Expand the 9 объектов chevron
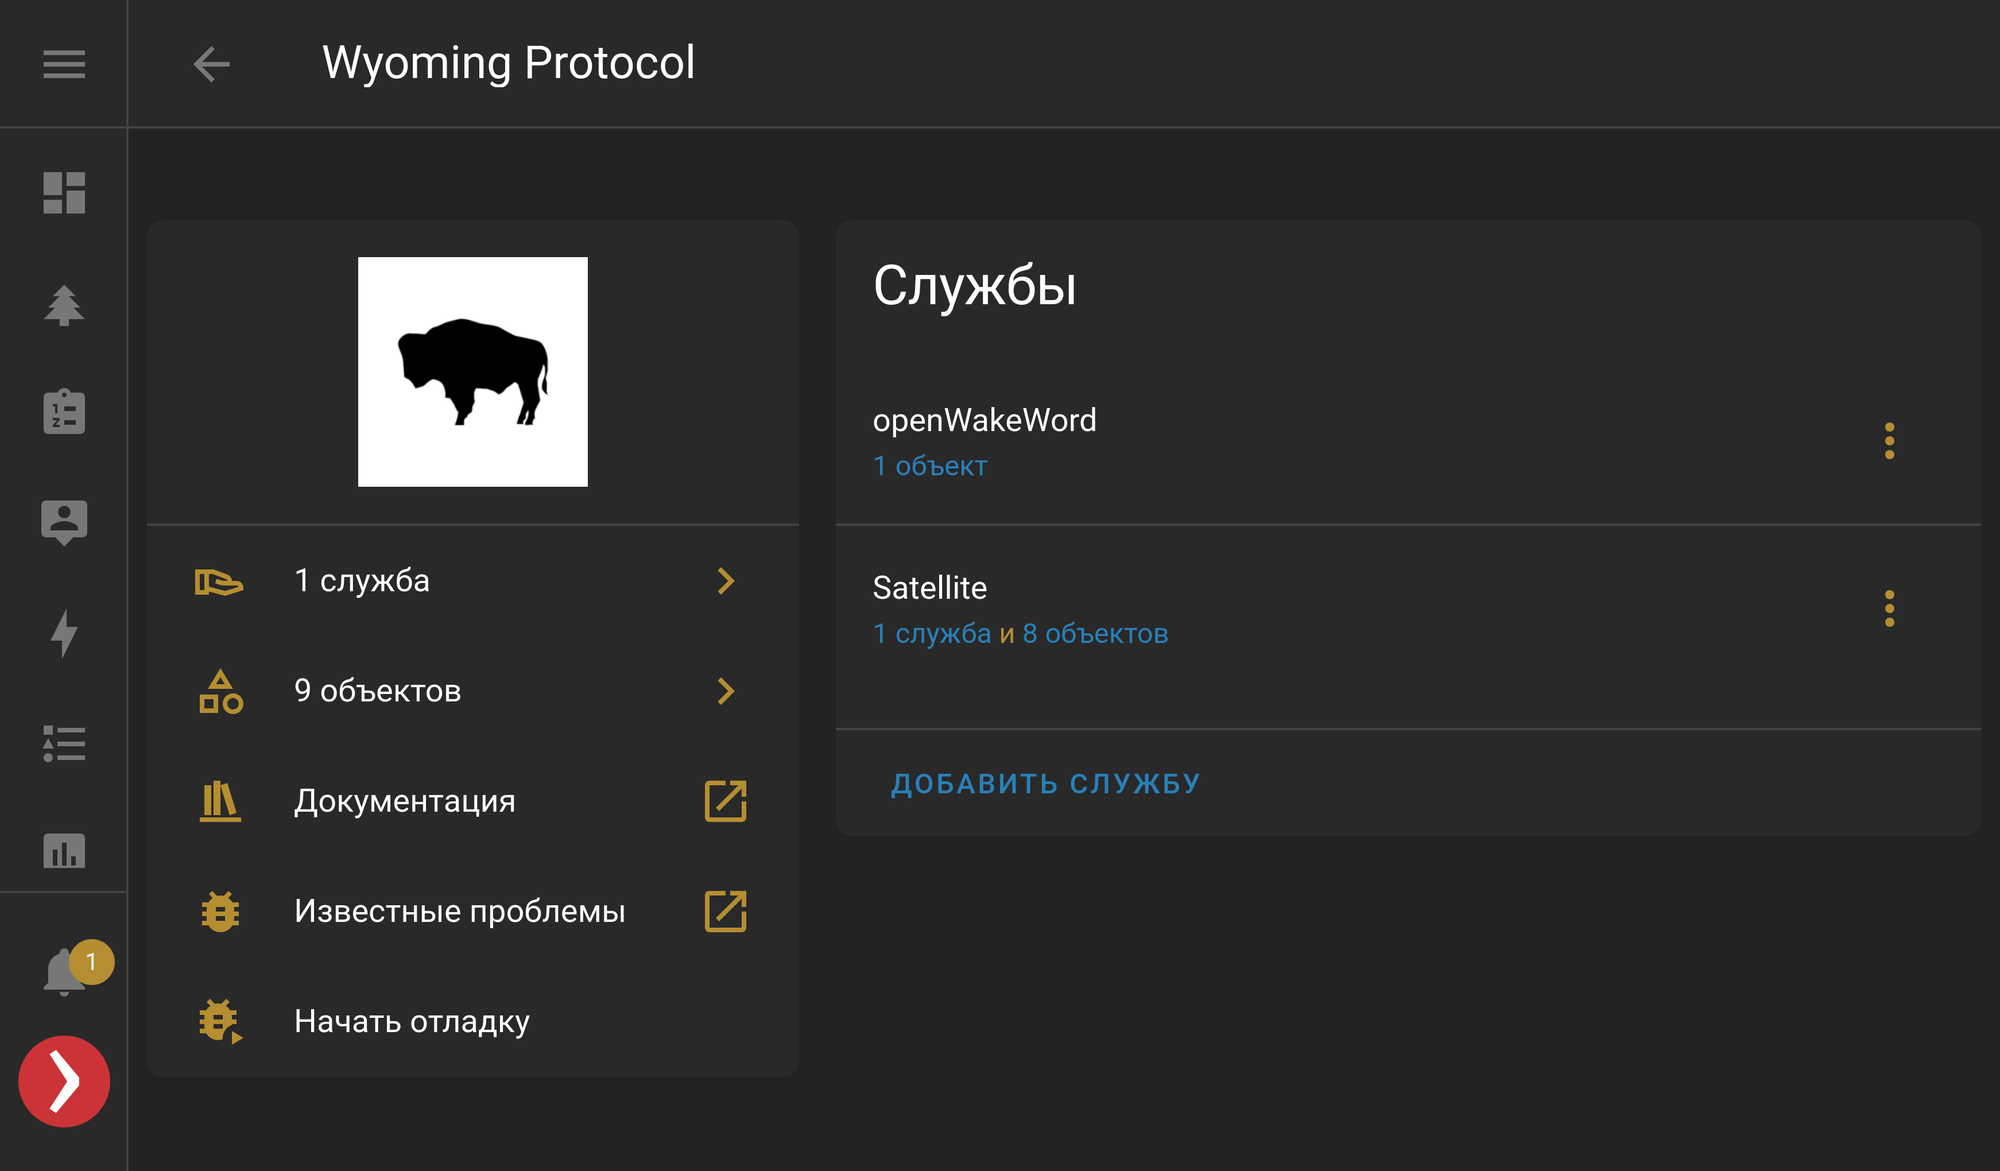Image resolution: width=2000 pixels, height=1171 pixels. (726, 691)
